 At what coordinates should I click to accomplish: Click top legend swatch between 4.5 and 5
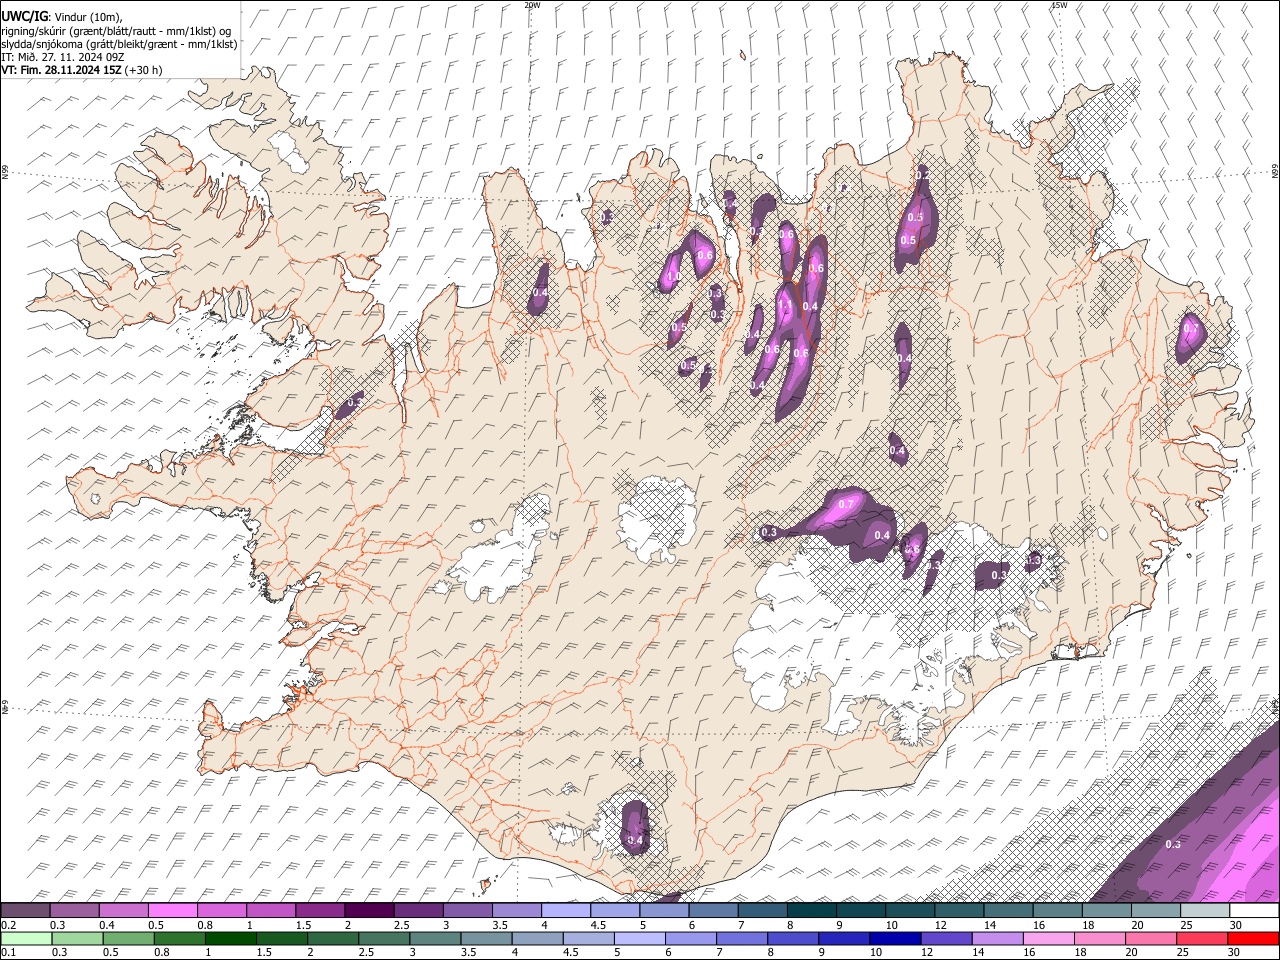pos(615,911)
